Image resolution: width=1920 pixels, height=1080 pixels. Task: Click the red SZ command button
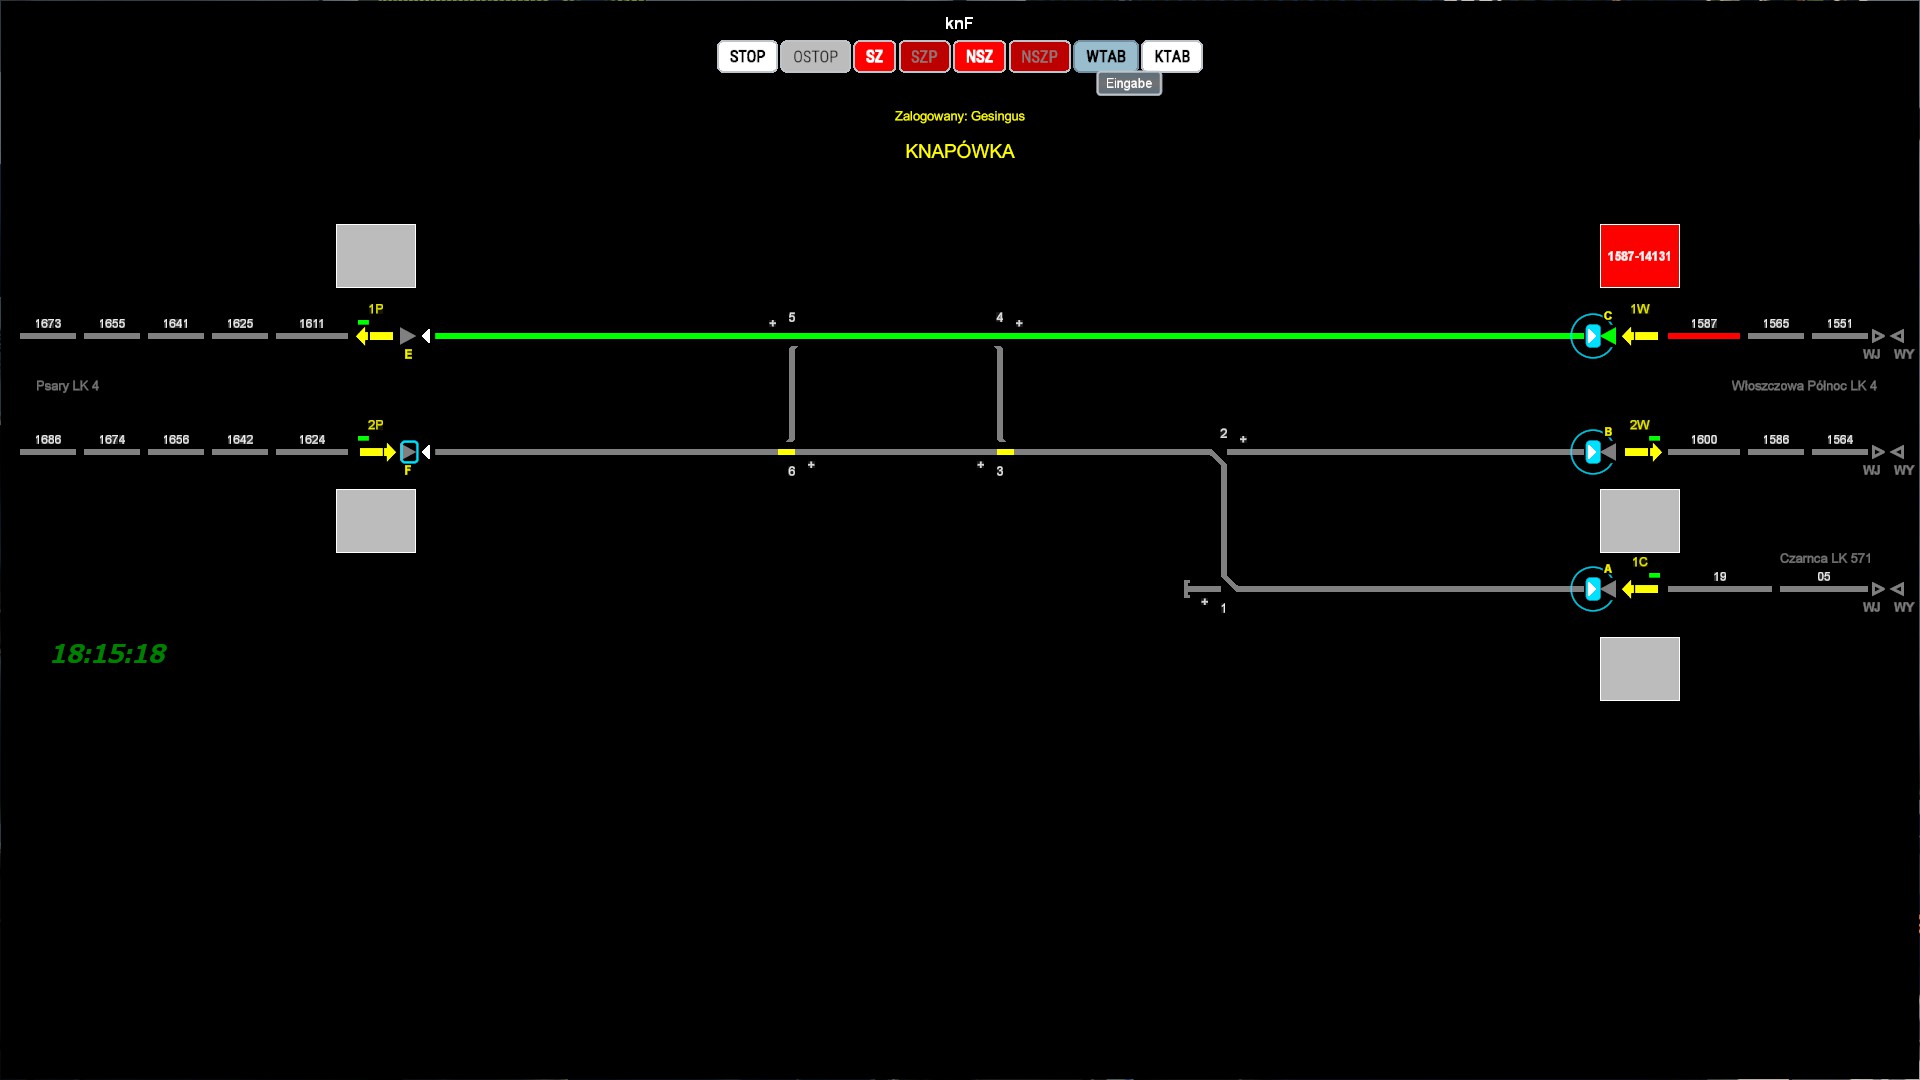874,57
